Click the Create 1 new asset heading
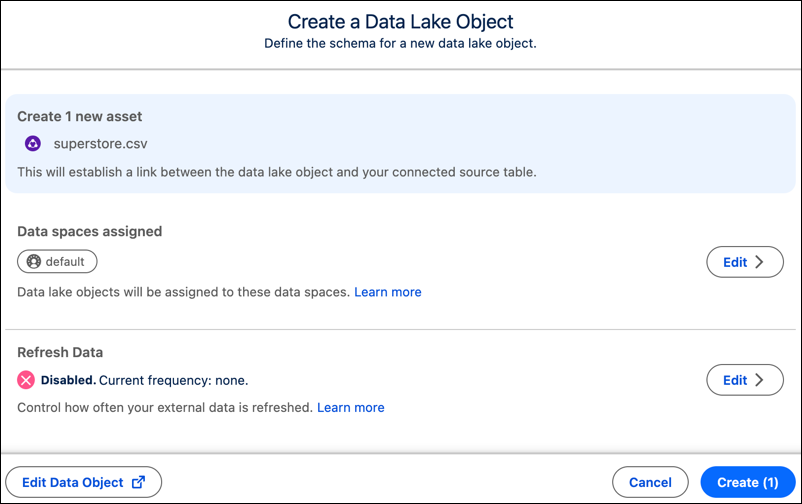This screenshot has height=504, width=802. pyautogui.click(x=80, y=117)
